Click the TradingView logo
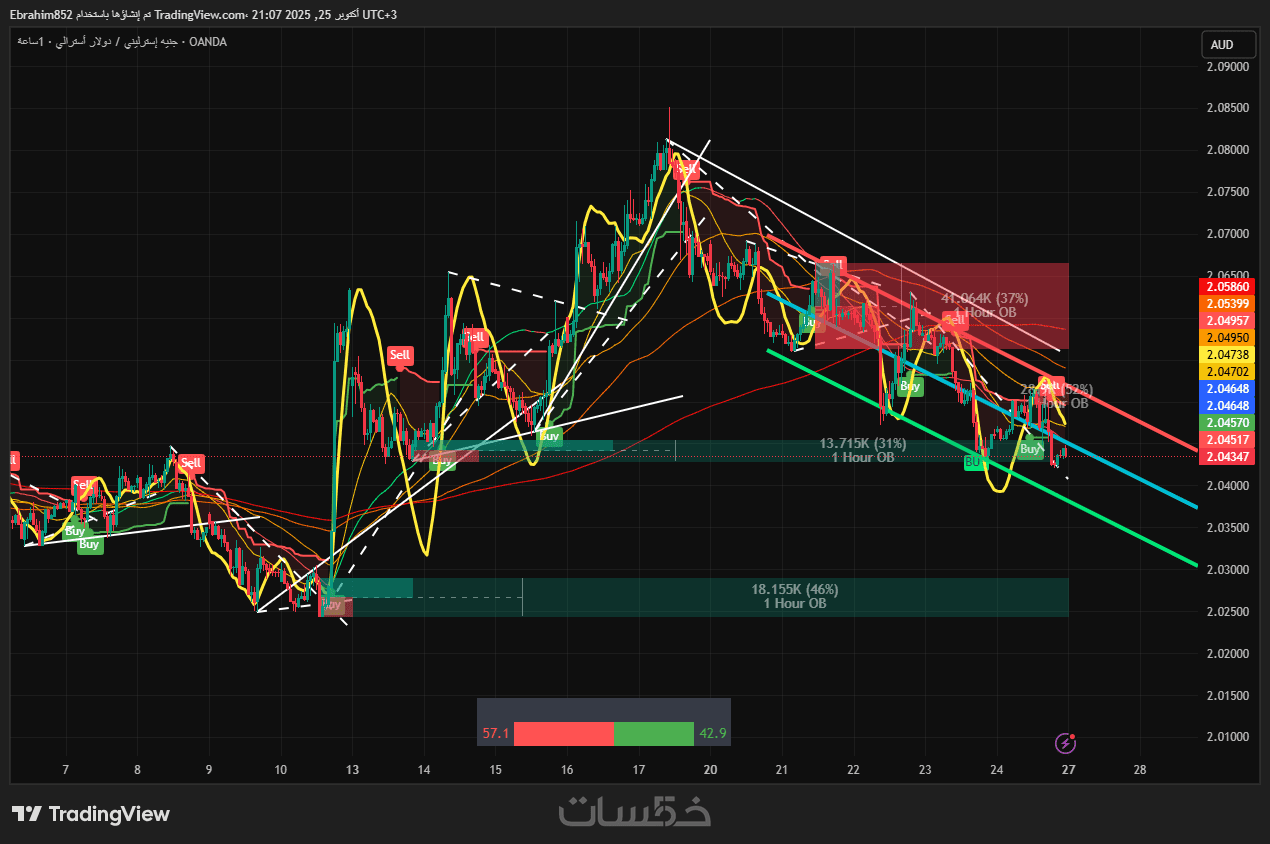This screenshot has width=1270, height=844. click(x=91, y=814)
